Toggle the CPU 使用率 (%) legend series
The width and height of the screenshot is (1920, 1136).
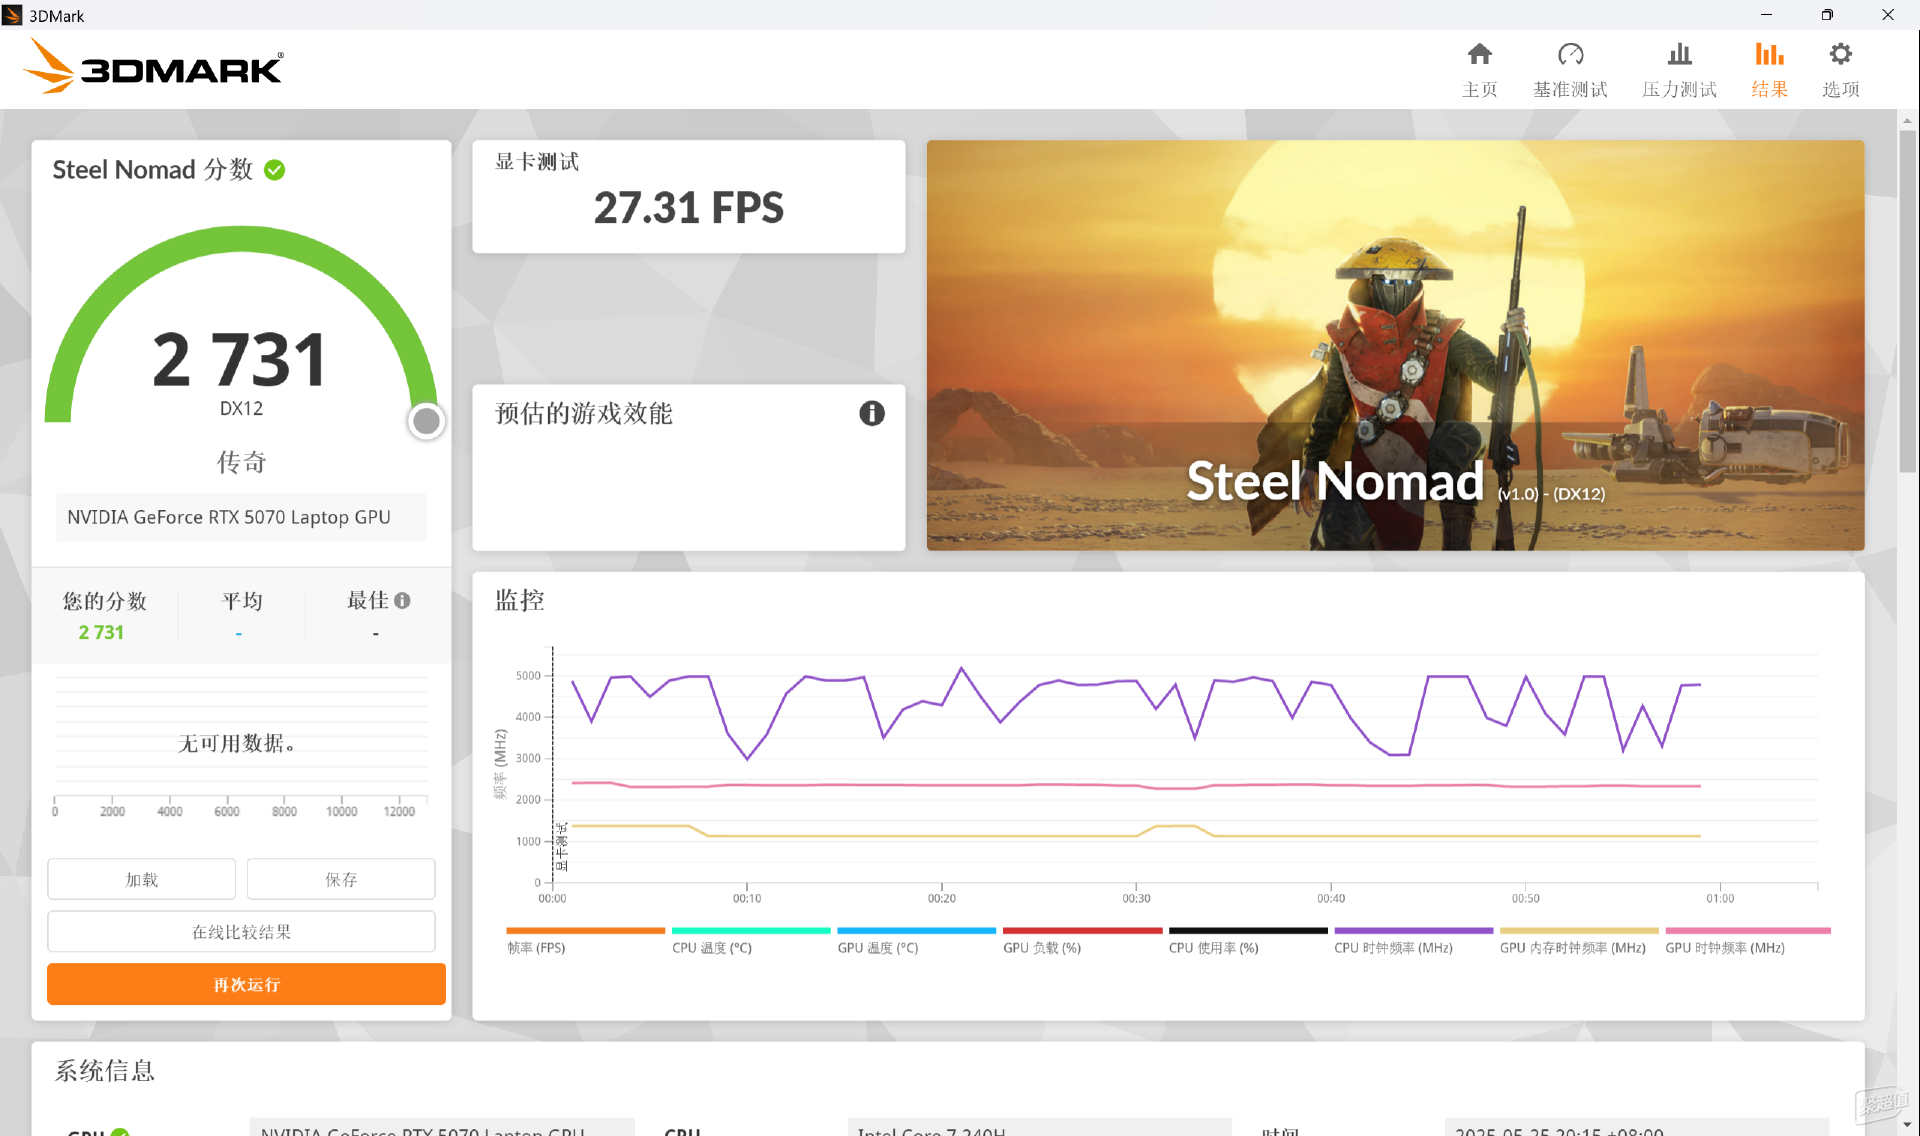(x=1248, y=941)
